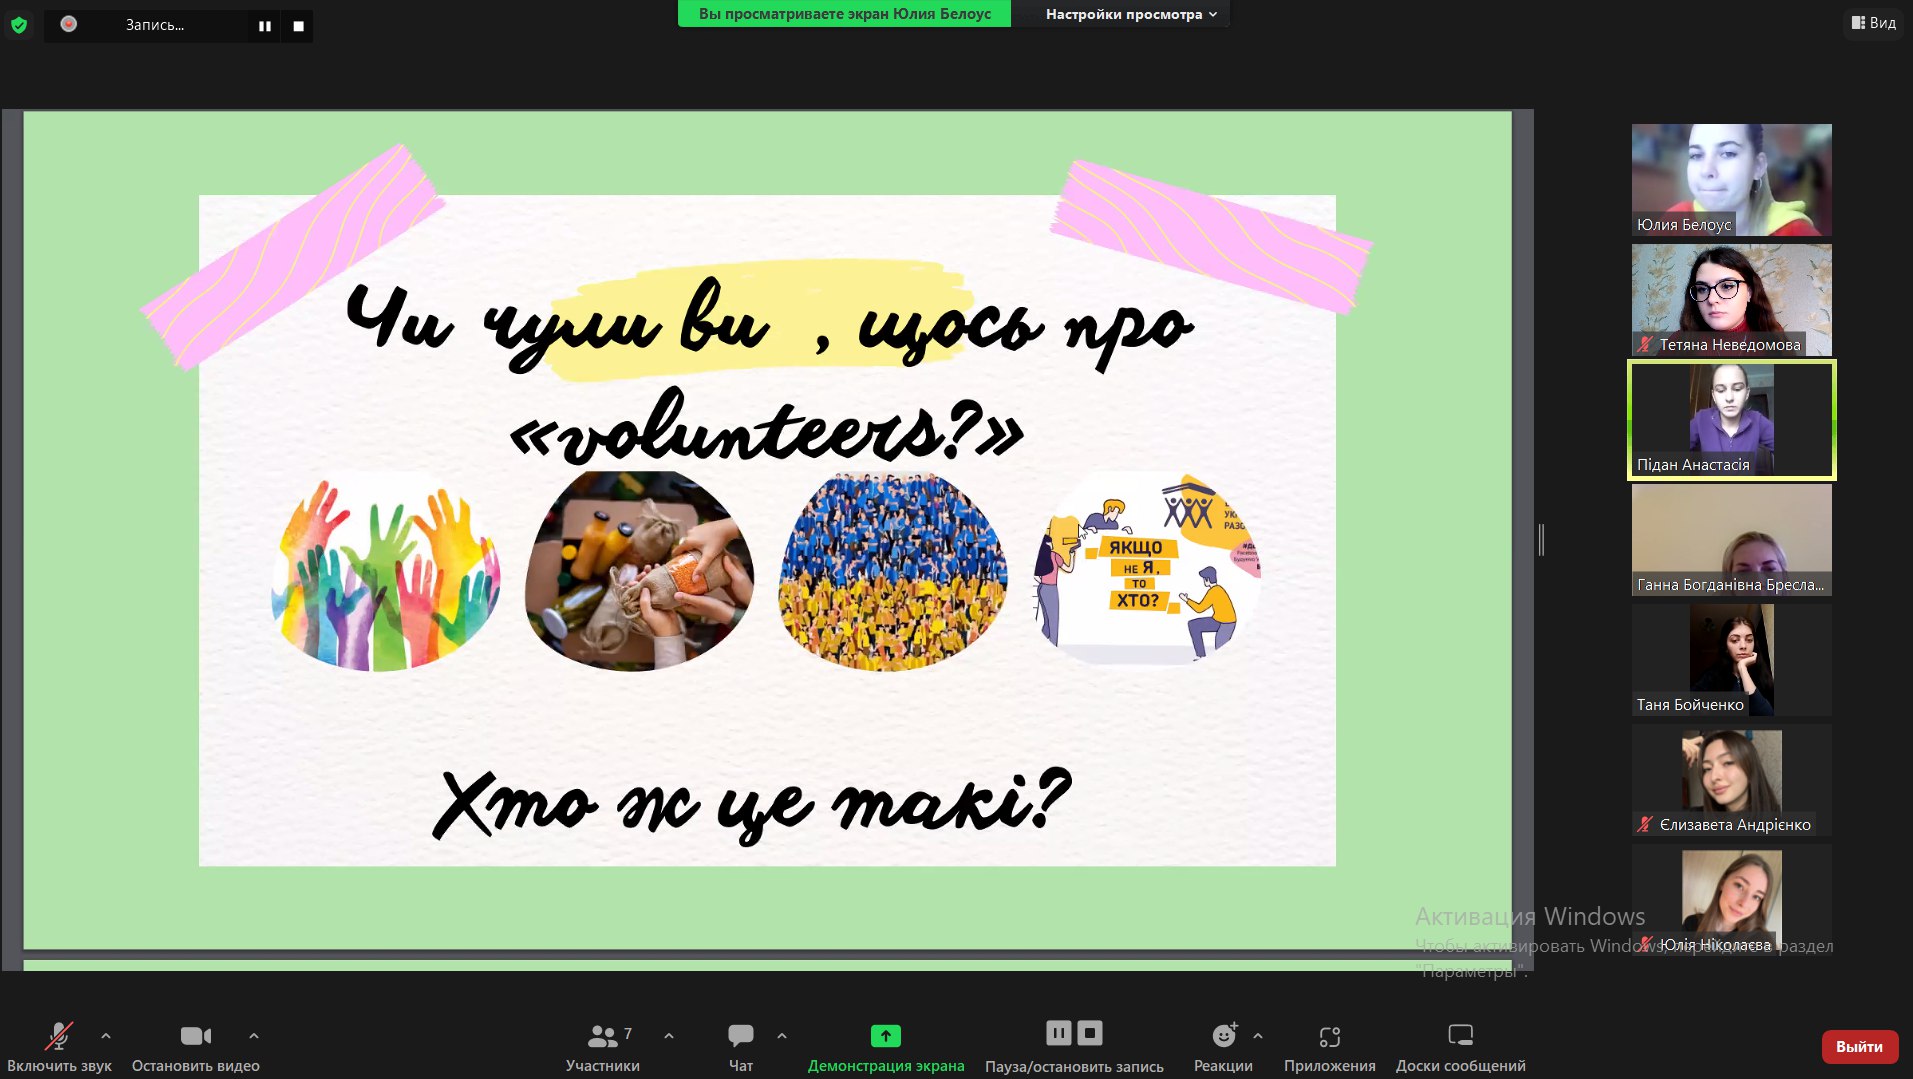Click the divider handle beside the shared screen
The image size is (1913, 1079).
tap(1541, 540)
